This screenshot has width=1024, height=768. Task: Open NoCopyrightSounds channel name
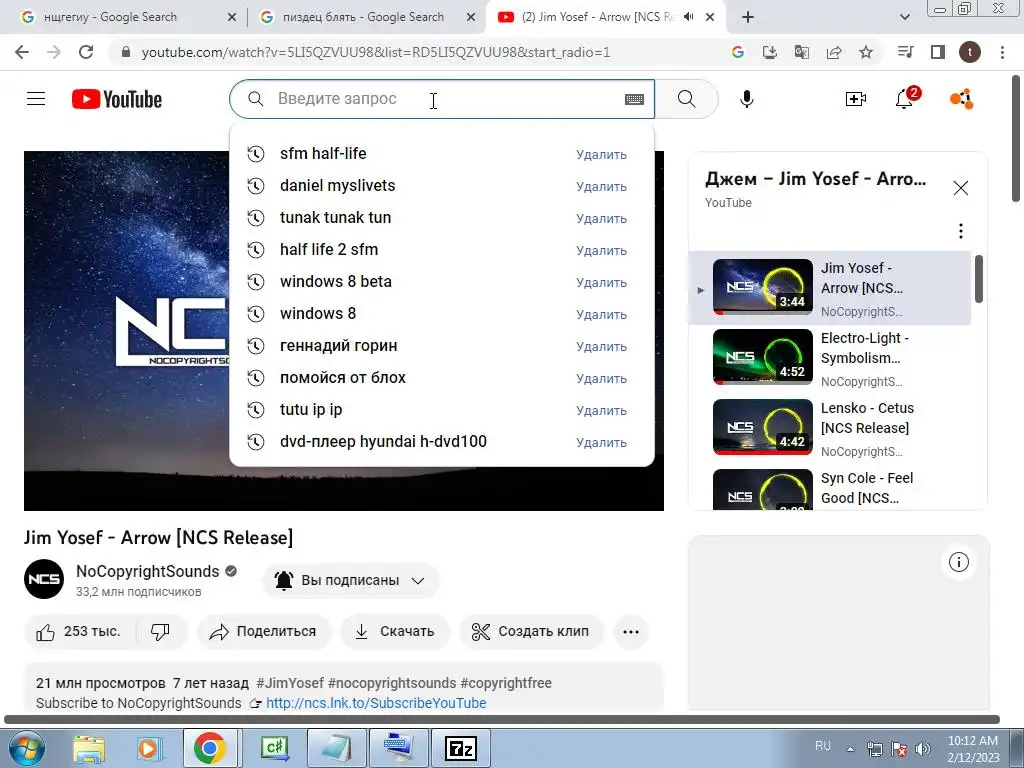click(148, 571)
